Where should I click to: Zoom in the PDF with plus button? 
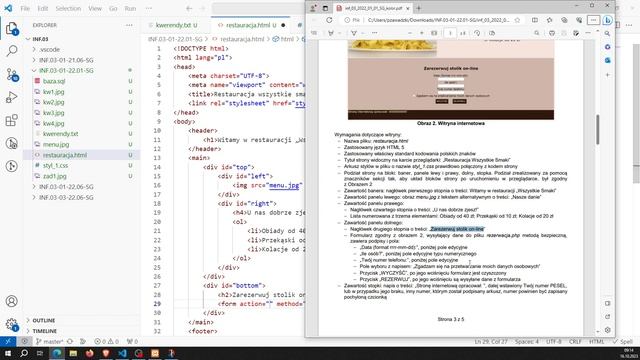(x=422, y=33)
